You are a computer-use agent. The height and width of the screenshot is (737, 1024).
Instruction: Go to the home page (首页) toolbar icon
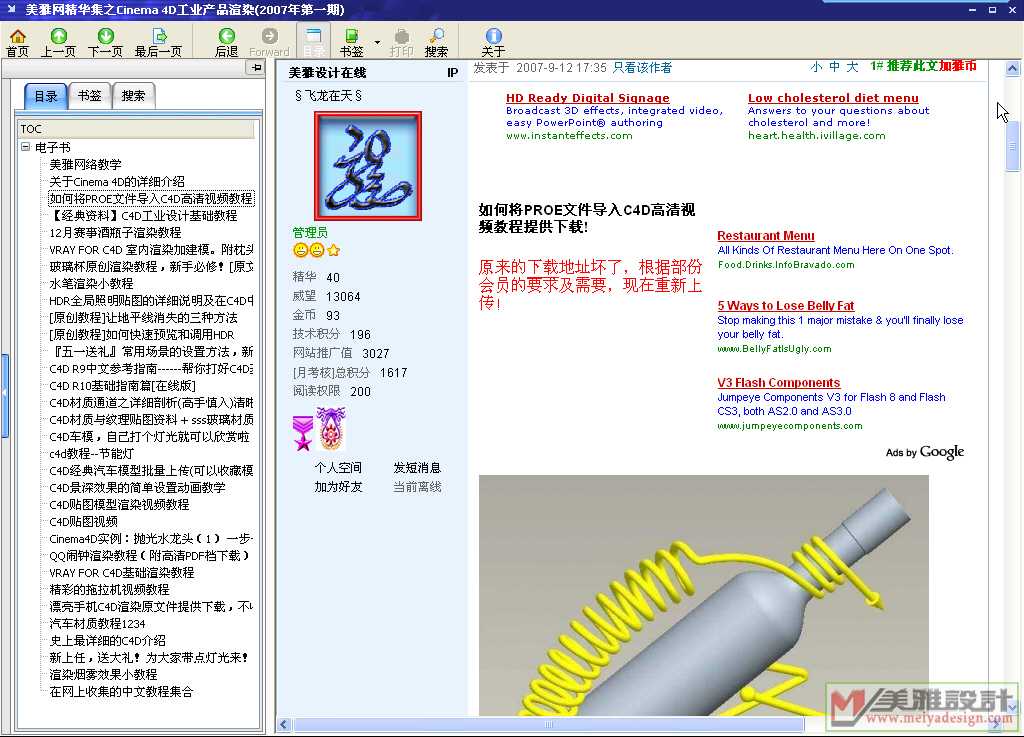(18, 42)
